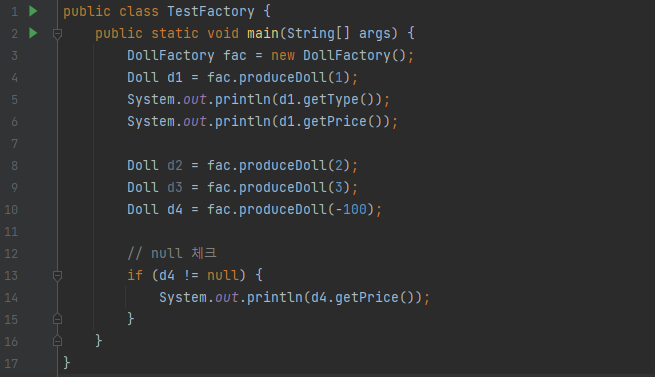Screen dimensions: 655x377
Task: Click variable d4 on line 10
Action: click(x=175, y=209)
